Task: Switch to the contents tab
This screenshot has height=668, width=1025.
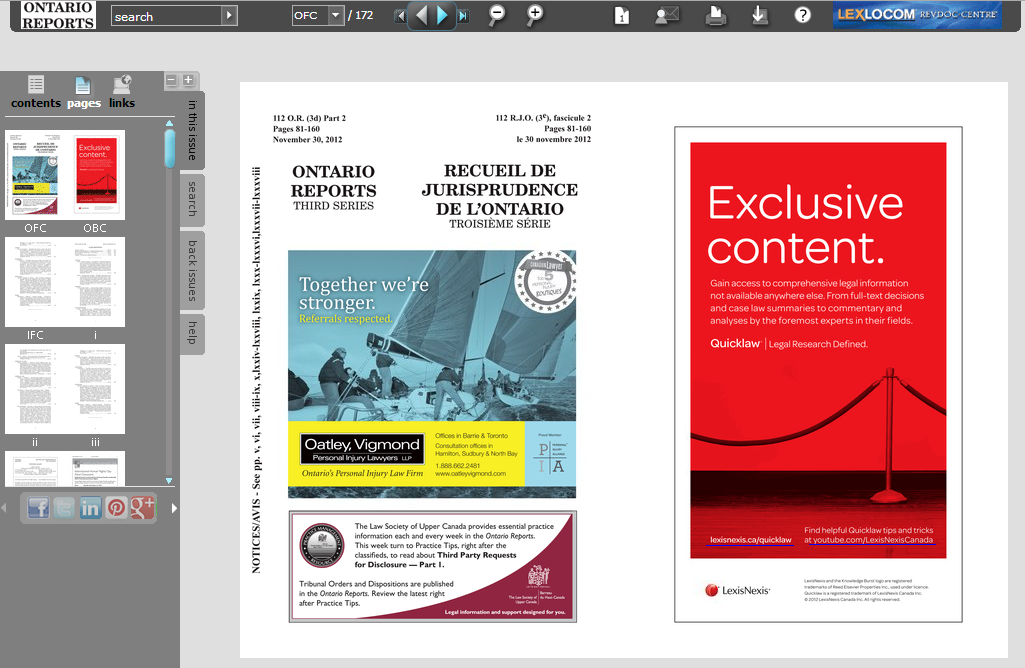Action: [x=36, y=92]
